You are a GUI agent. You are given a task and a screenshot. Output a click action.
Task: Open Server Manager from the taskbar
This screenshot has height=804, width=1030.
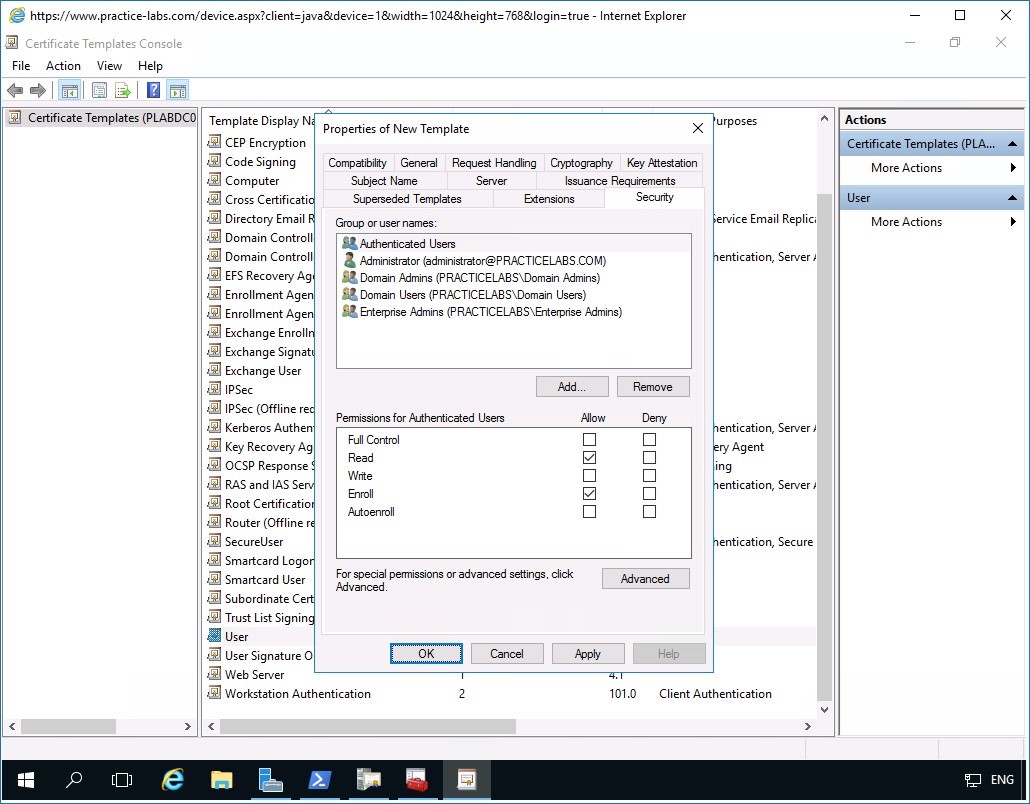270,780
